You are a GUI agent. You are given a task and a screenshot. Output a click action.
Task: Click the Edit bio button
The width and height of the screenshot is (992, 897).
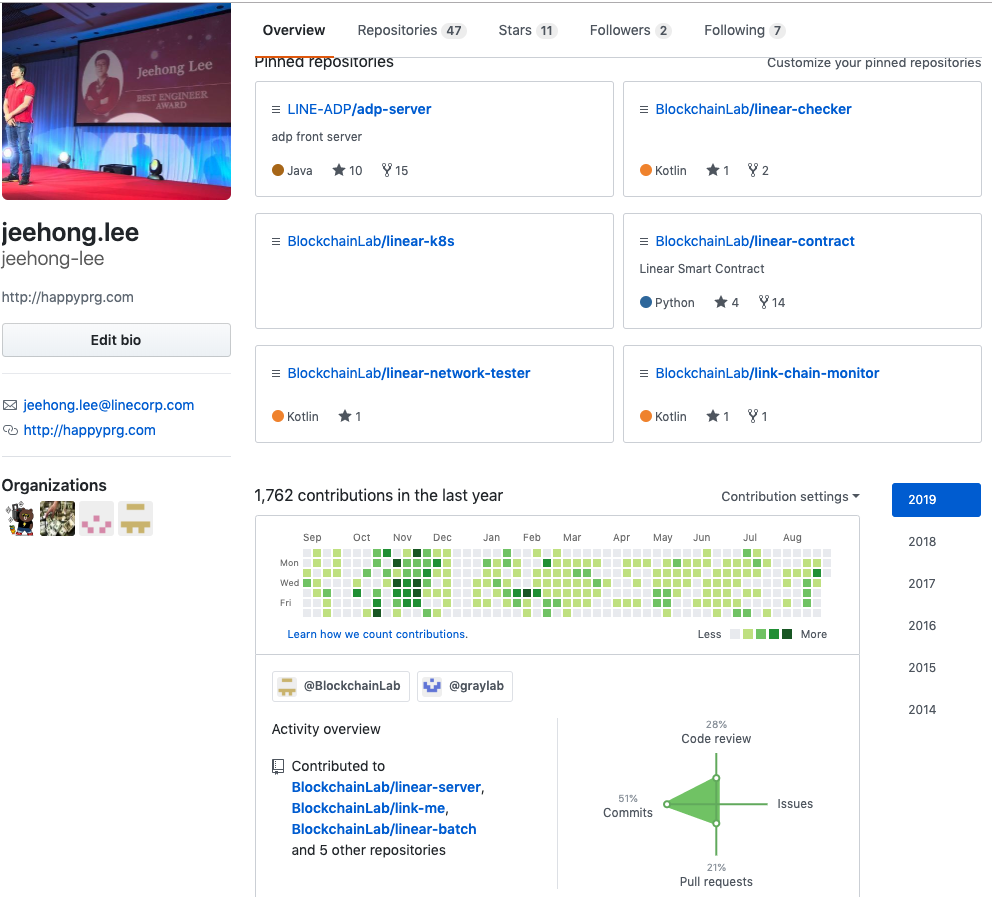[x=116, y=339]
